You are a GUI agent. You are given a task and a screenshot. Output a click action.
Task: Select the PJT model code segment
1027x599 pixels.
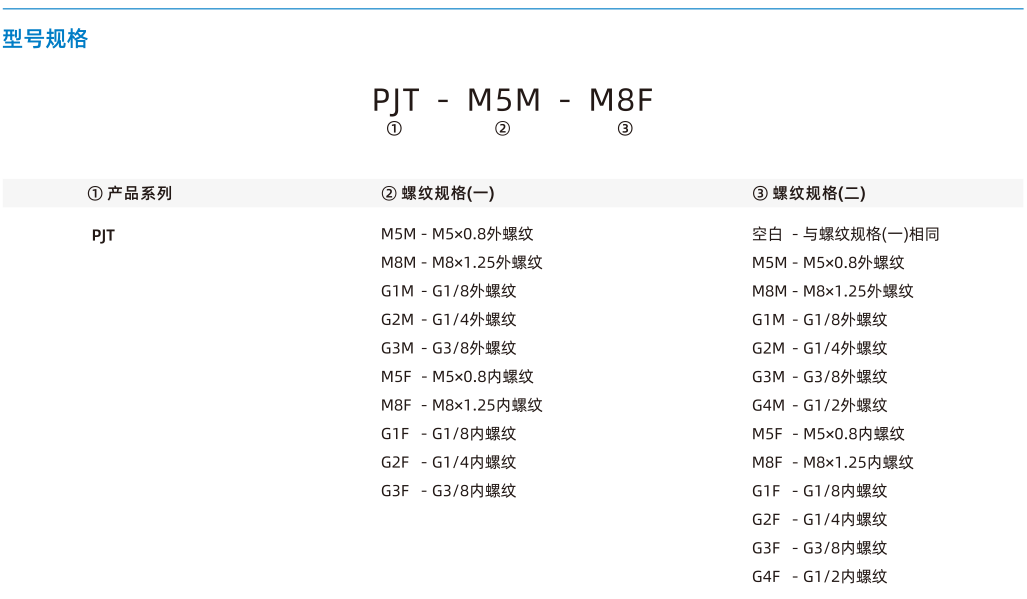(x=396, y=100)
